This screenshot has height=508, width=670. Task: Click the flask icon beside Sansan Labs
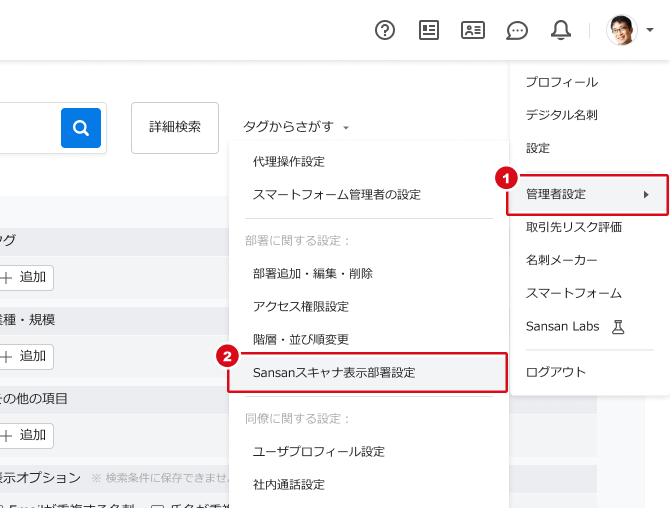point(617,327)
